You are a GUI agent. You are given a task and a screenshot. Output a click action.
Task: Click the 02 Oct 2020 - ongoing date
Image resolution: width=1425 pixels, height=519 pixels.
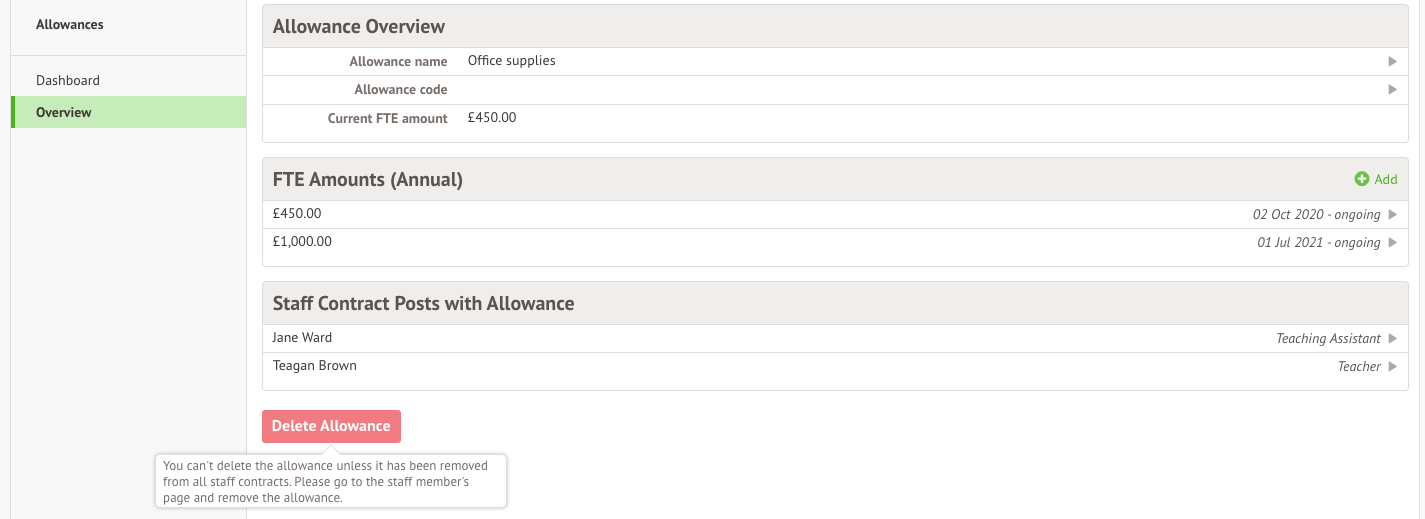coord(1316,215)
